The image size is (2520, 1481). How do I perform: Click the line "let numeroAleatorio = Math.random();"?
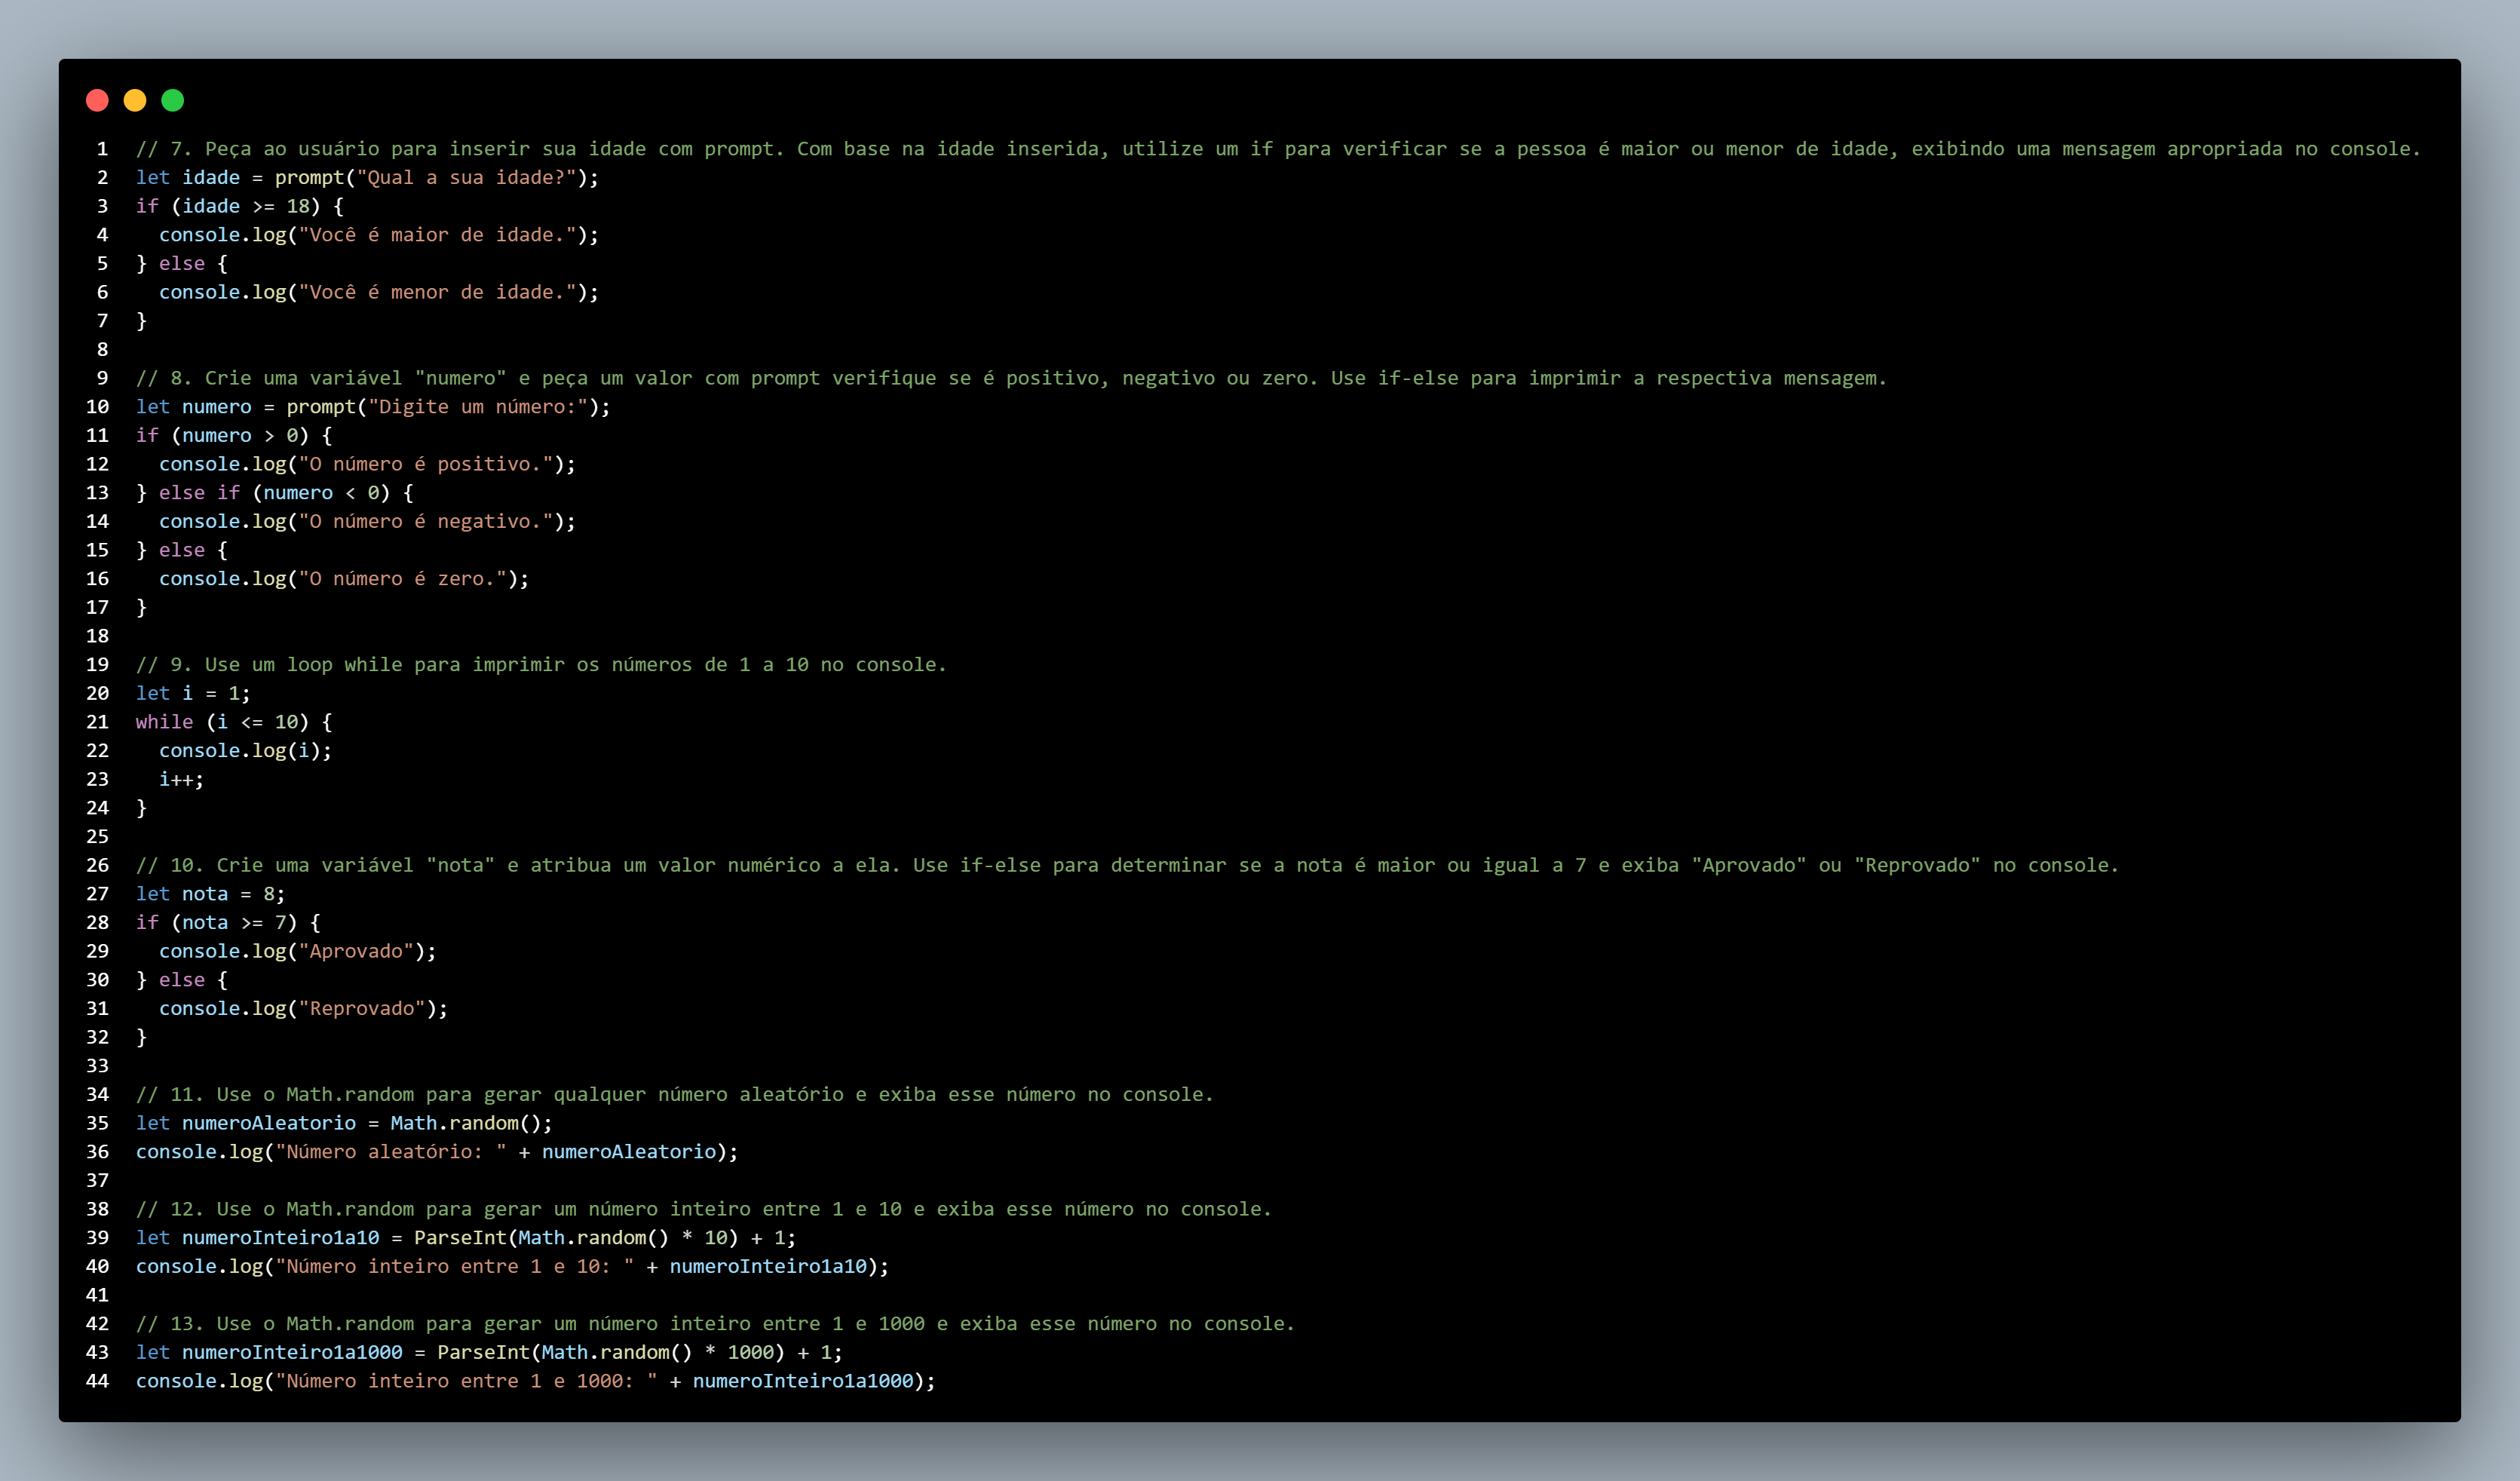click(344, 1124)
